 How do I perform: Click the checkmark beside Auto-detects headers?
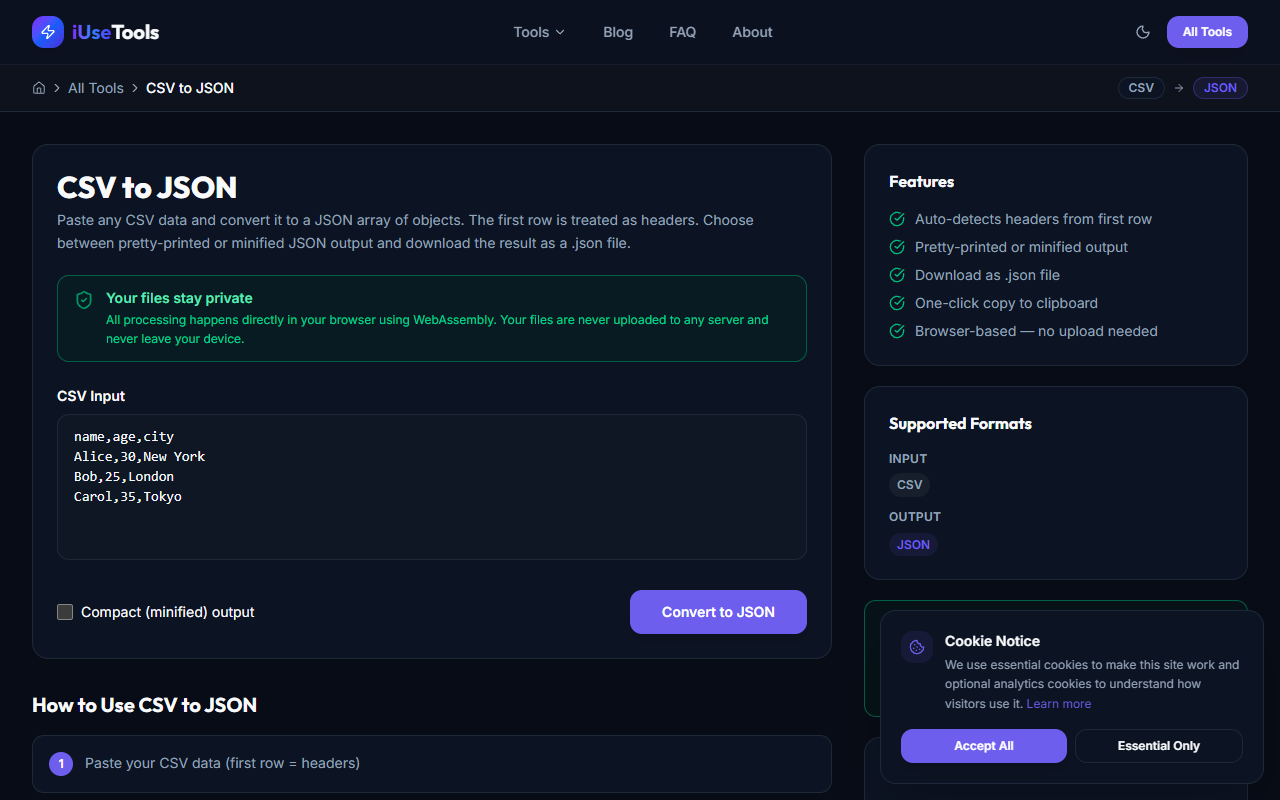pos(897,219)
